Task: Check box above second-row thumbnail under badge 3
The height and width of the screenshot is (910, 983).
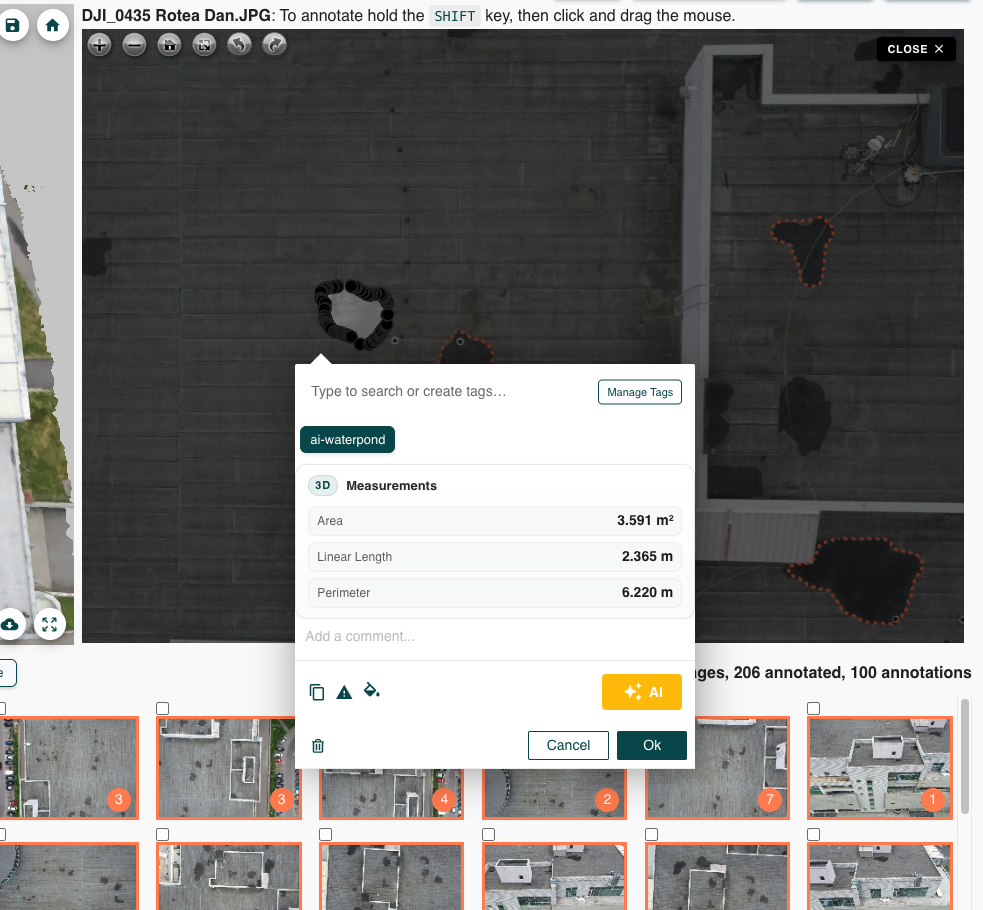Action: [162, 835]
